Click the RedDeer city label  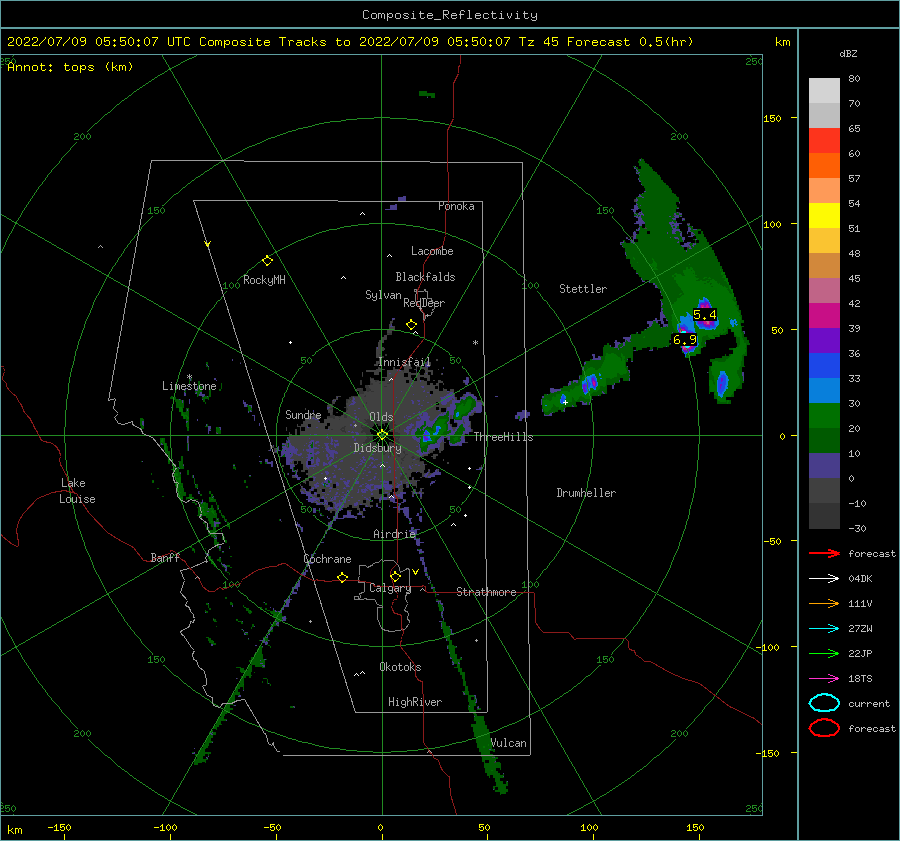pos(424,303)
